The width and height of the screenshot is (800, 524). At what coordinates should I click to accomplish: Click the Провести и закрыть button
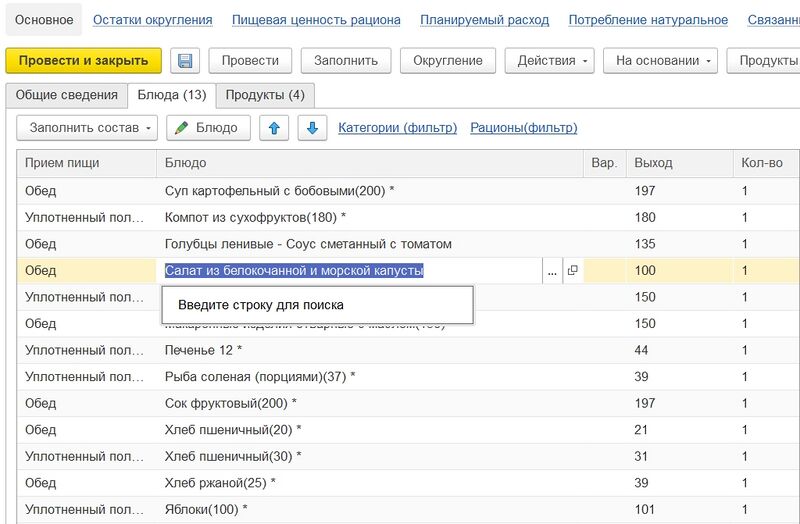coord(83,61)
